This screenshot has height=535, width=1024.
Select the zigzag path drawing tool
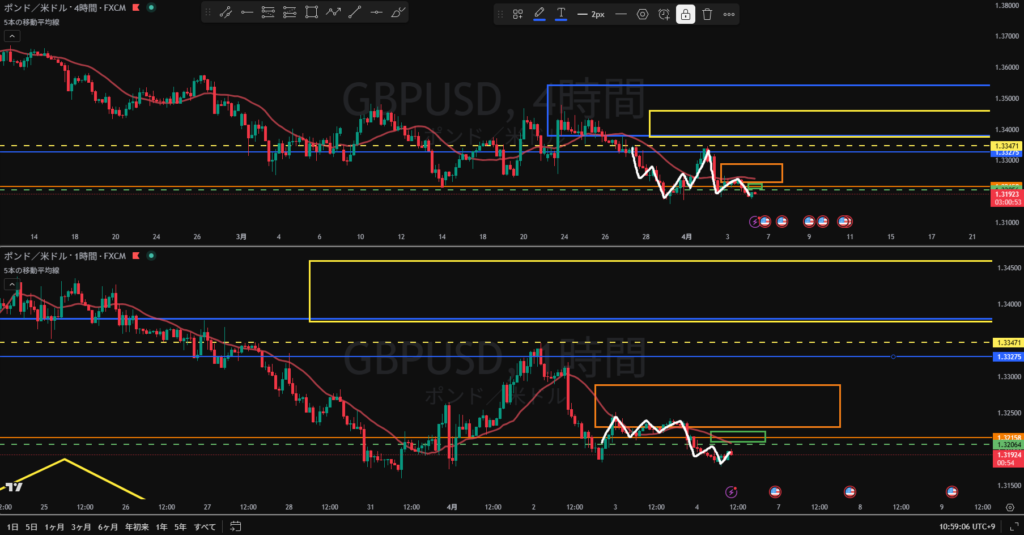pyautogui.click(x=333, y=14)
